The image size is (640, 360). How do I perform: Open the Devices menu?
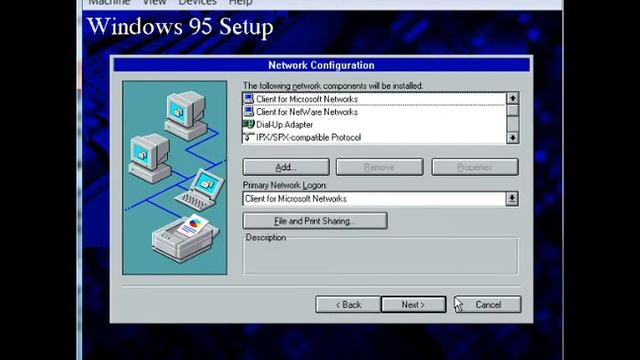(x=197, y=2)
